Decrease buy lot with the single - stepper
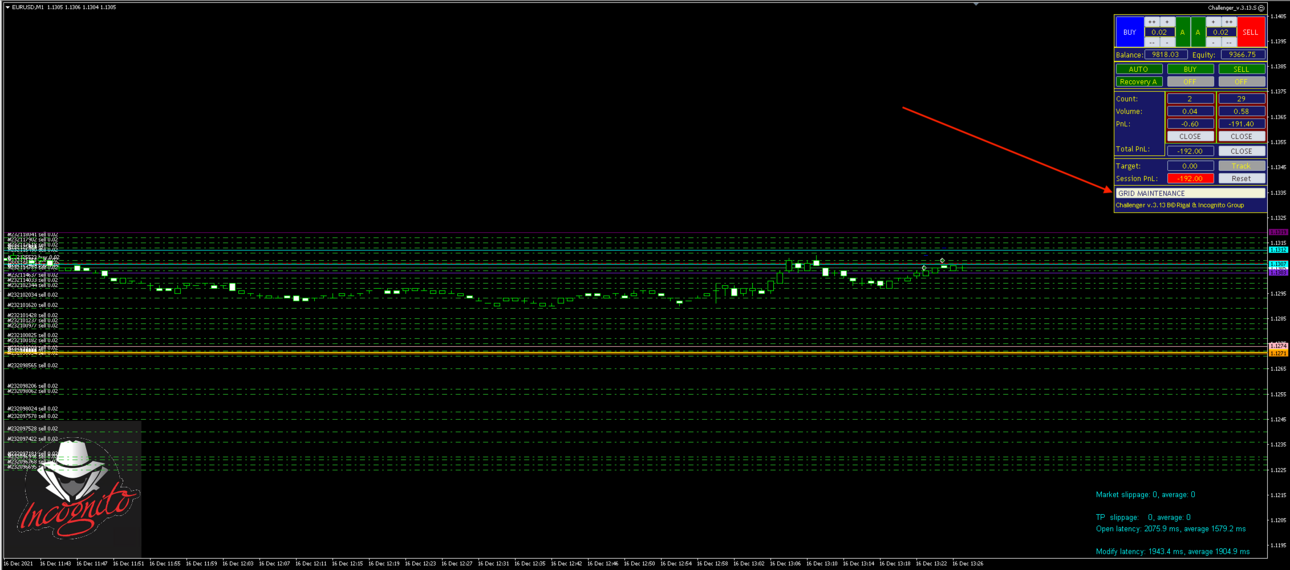The height and width of the screenshot is (570, 1290). tap(1168, 42)
